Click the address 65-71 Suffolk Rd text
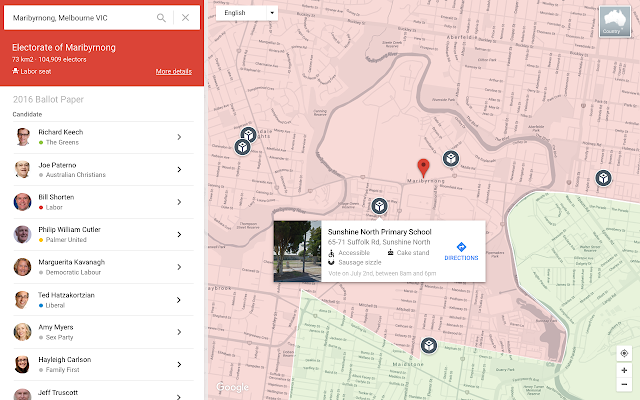Screen dimensions: 640x400 coord(379,242)
